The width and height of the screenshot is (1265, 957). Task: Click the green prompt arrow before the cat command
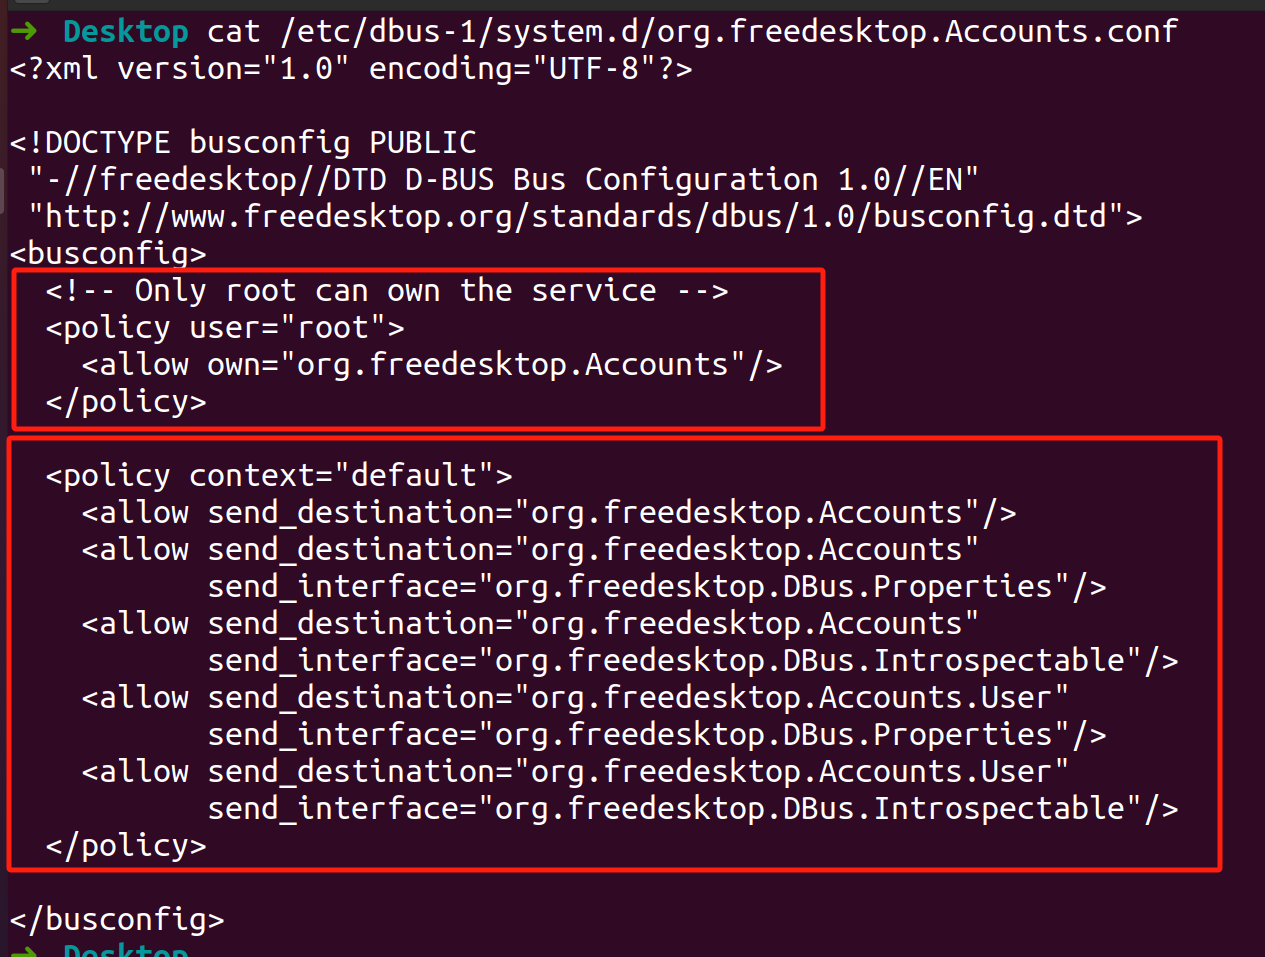tap(24, 31)
